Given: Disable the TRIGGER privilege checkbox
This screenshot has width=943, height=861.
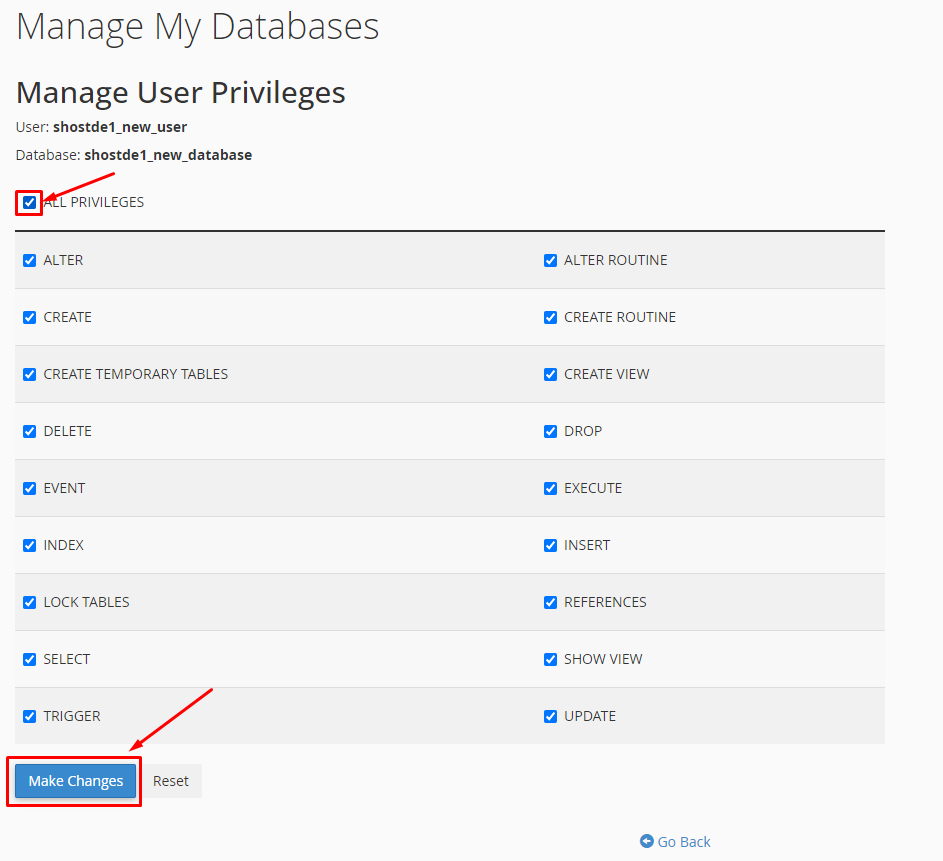Looking at the screenshot, I should (29, 716).
